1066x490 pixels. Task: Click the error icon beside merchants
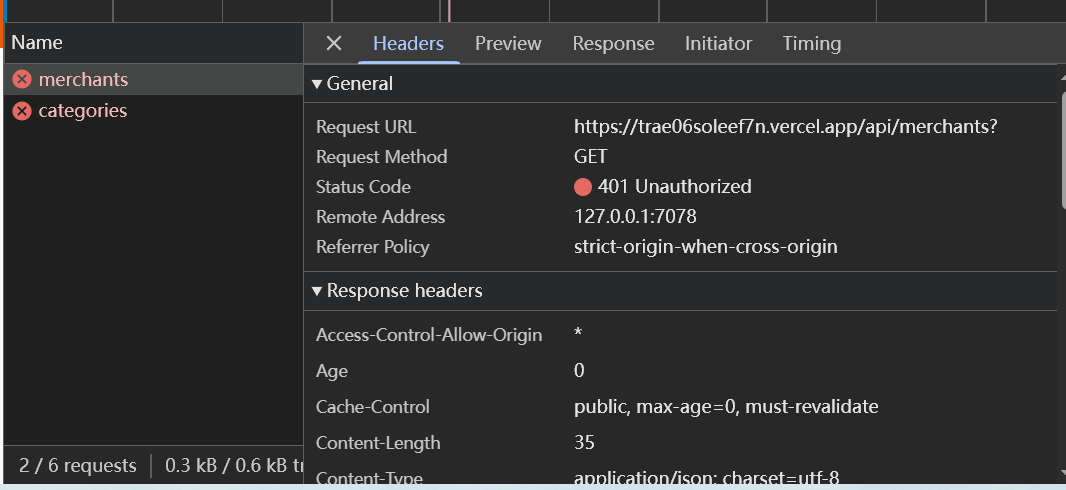pyautogui.click(x=22, y=79)
